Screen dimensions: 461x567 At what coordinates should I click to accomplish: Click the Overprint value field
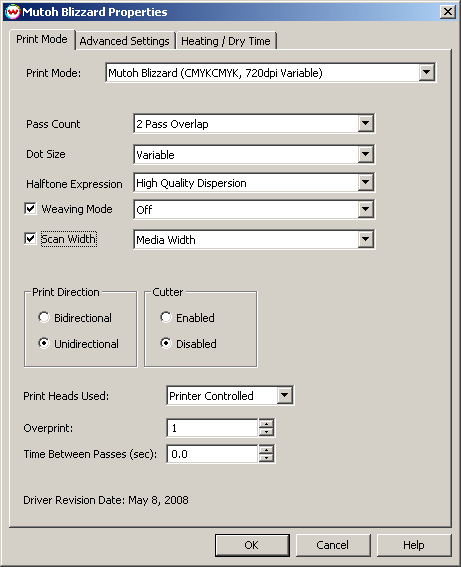pos(212,428)
